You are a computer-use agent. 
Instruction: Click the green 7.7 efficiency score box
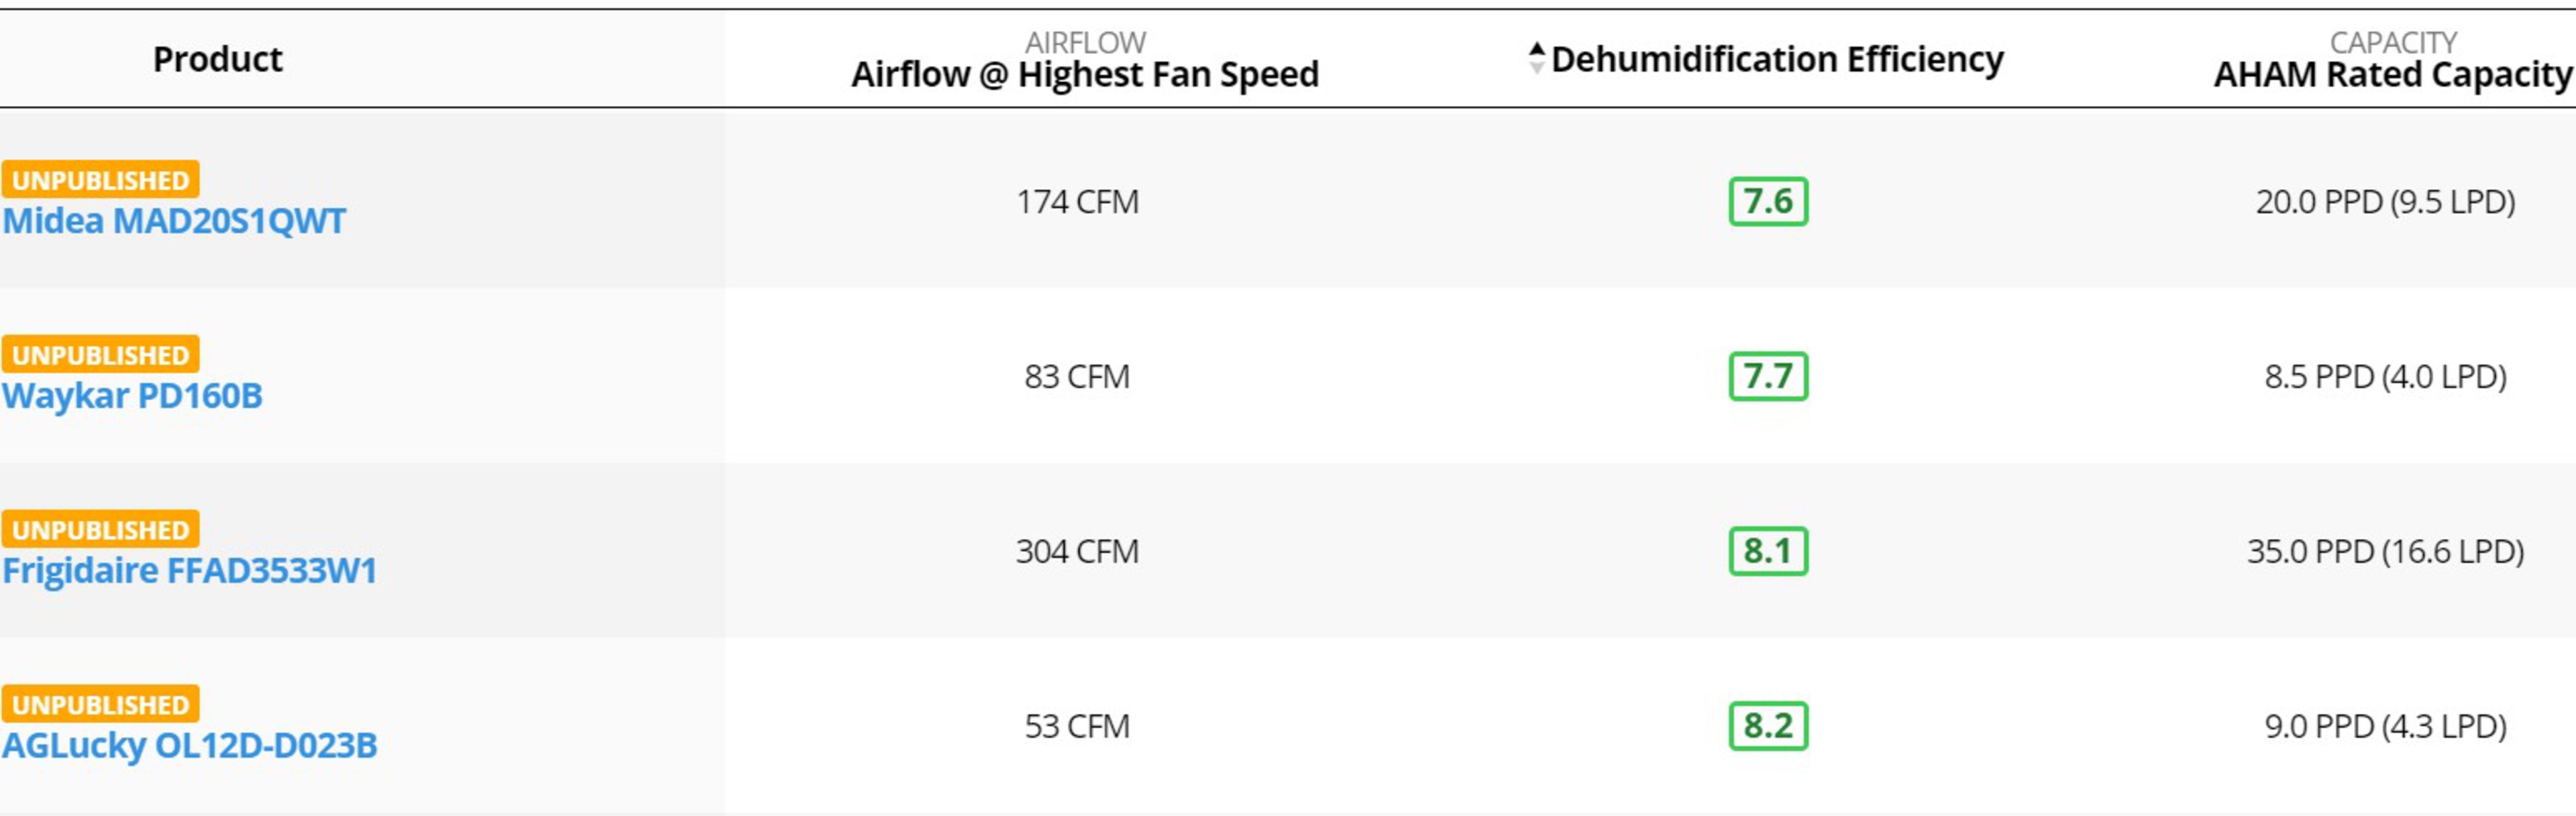point(1768,377)
